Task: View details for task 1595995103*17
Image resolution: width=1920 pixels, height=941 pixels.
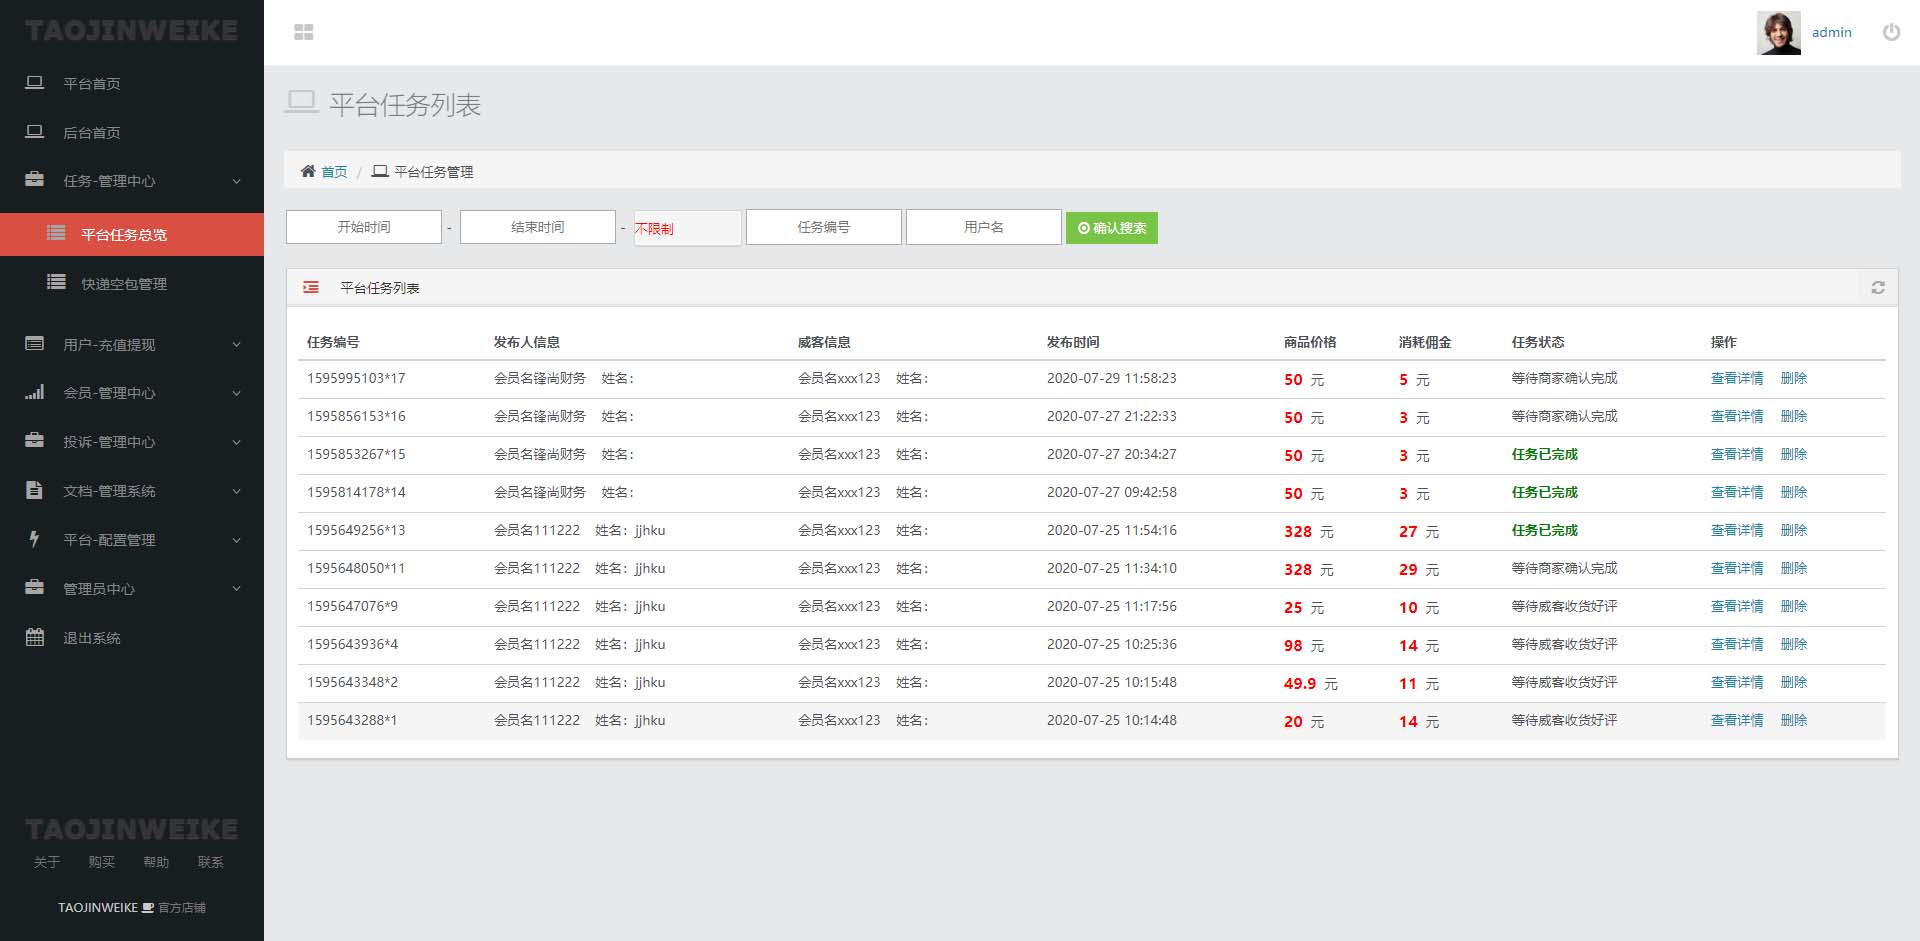Action: (1737, 378)
